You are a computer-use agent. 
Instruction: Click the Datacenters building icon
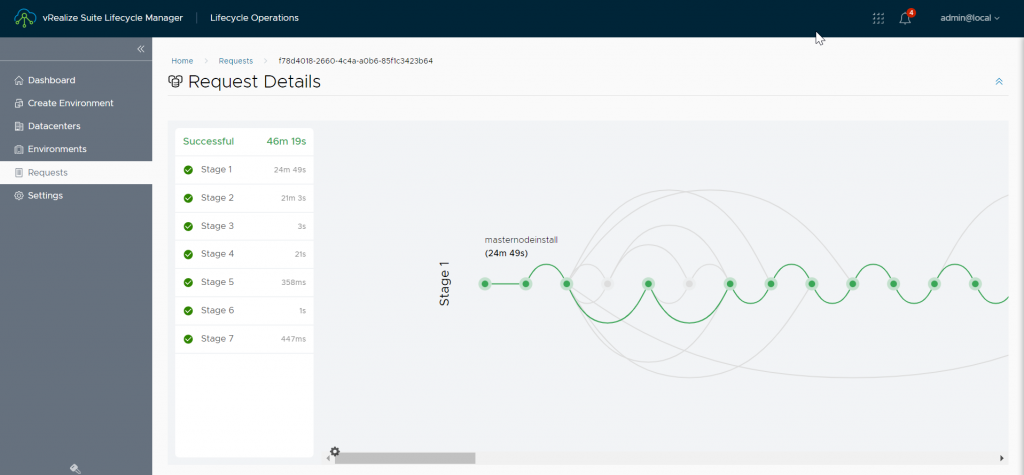tap(19, 126)
